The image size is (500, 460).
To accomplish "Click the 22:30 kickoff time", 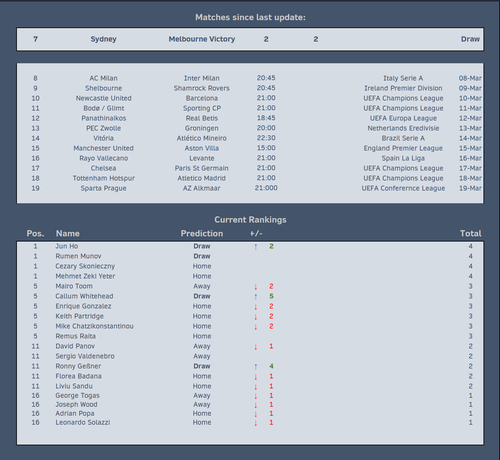I will 266,138.
